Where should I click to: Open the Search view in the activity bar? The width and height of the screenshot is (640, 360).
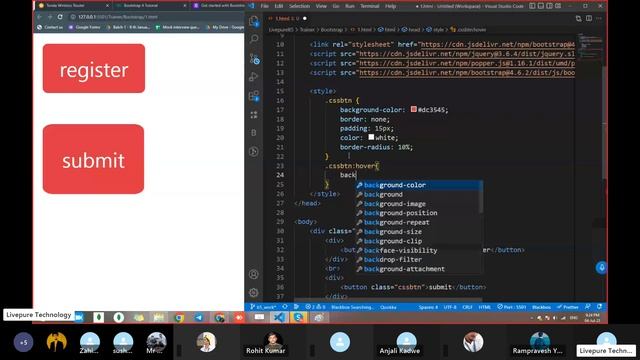click(254, 39)
